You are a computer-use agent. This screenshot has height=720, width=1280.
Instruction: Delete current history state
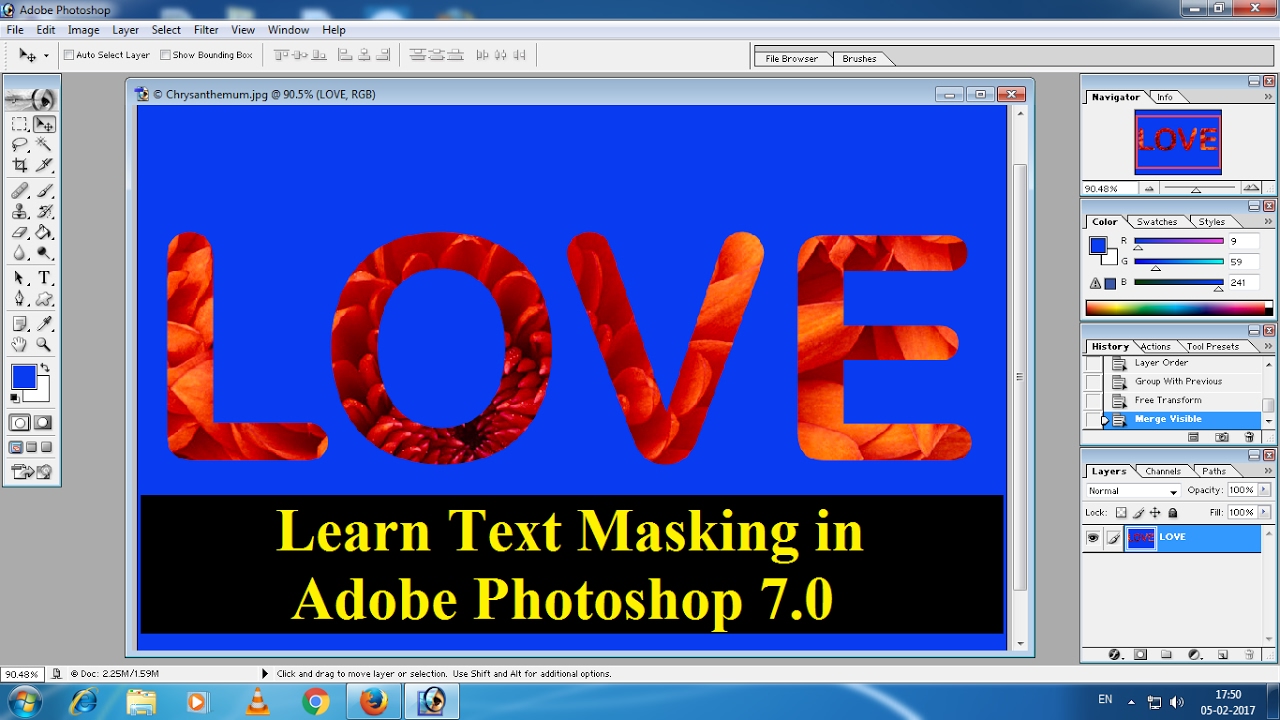tap(1249, 437)
